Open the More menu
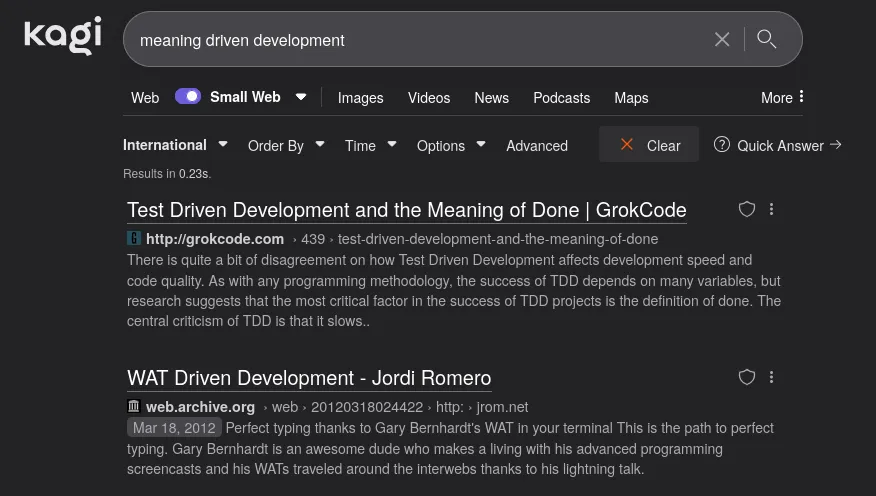 pyautogui.click(x=782, y=98)
